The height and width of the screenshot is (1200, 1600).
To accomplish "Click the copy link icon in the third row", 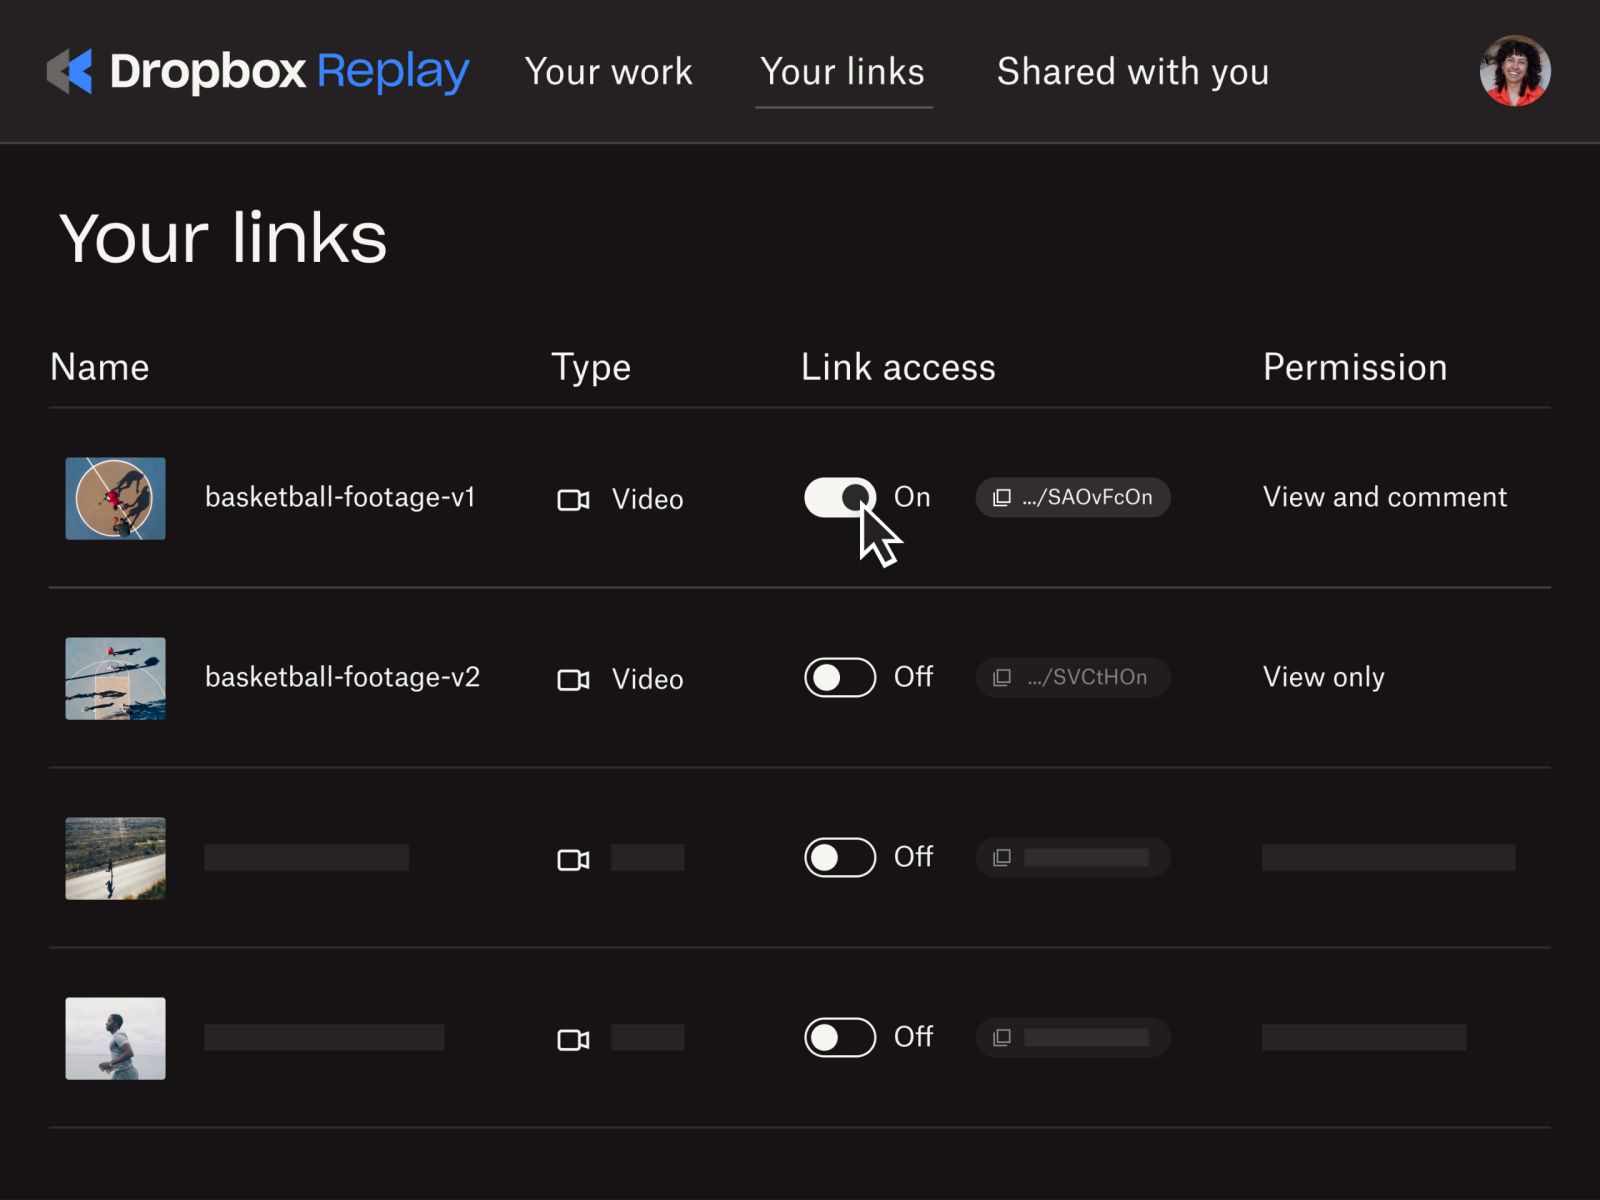I will pyautogui.click(x=1001, y=857).
